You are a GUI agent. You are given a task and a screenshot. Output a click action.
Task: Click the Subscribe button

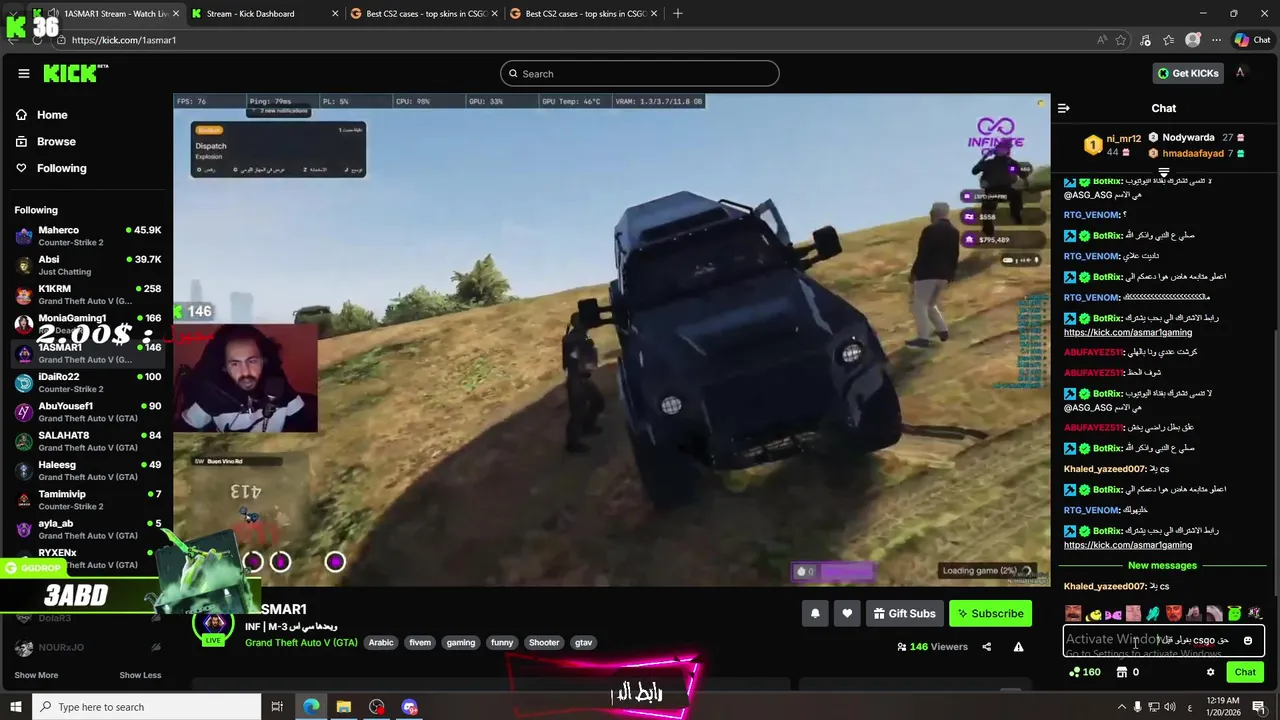coord(990,613)
